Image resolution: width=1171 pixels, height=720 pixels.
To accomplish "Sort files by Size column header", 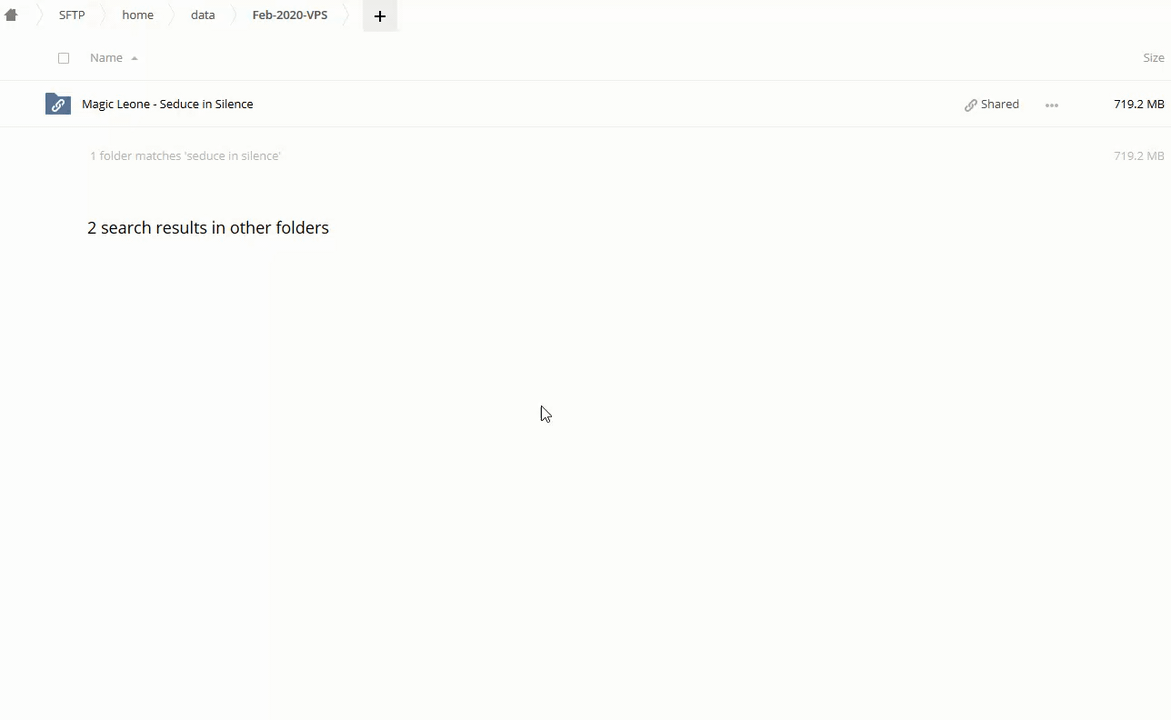I will pos(1153,58).
